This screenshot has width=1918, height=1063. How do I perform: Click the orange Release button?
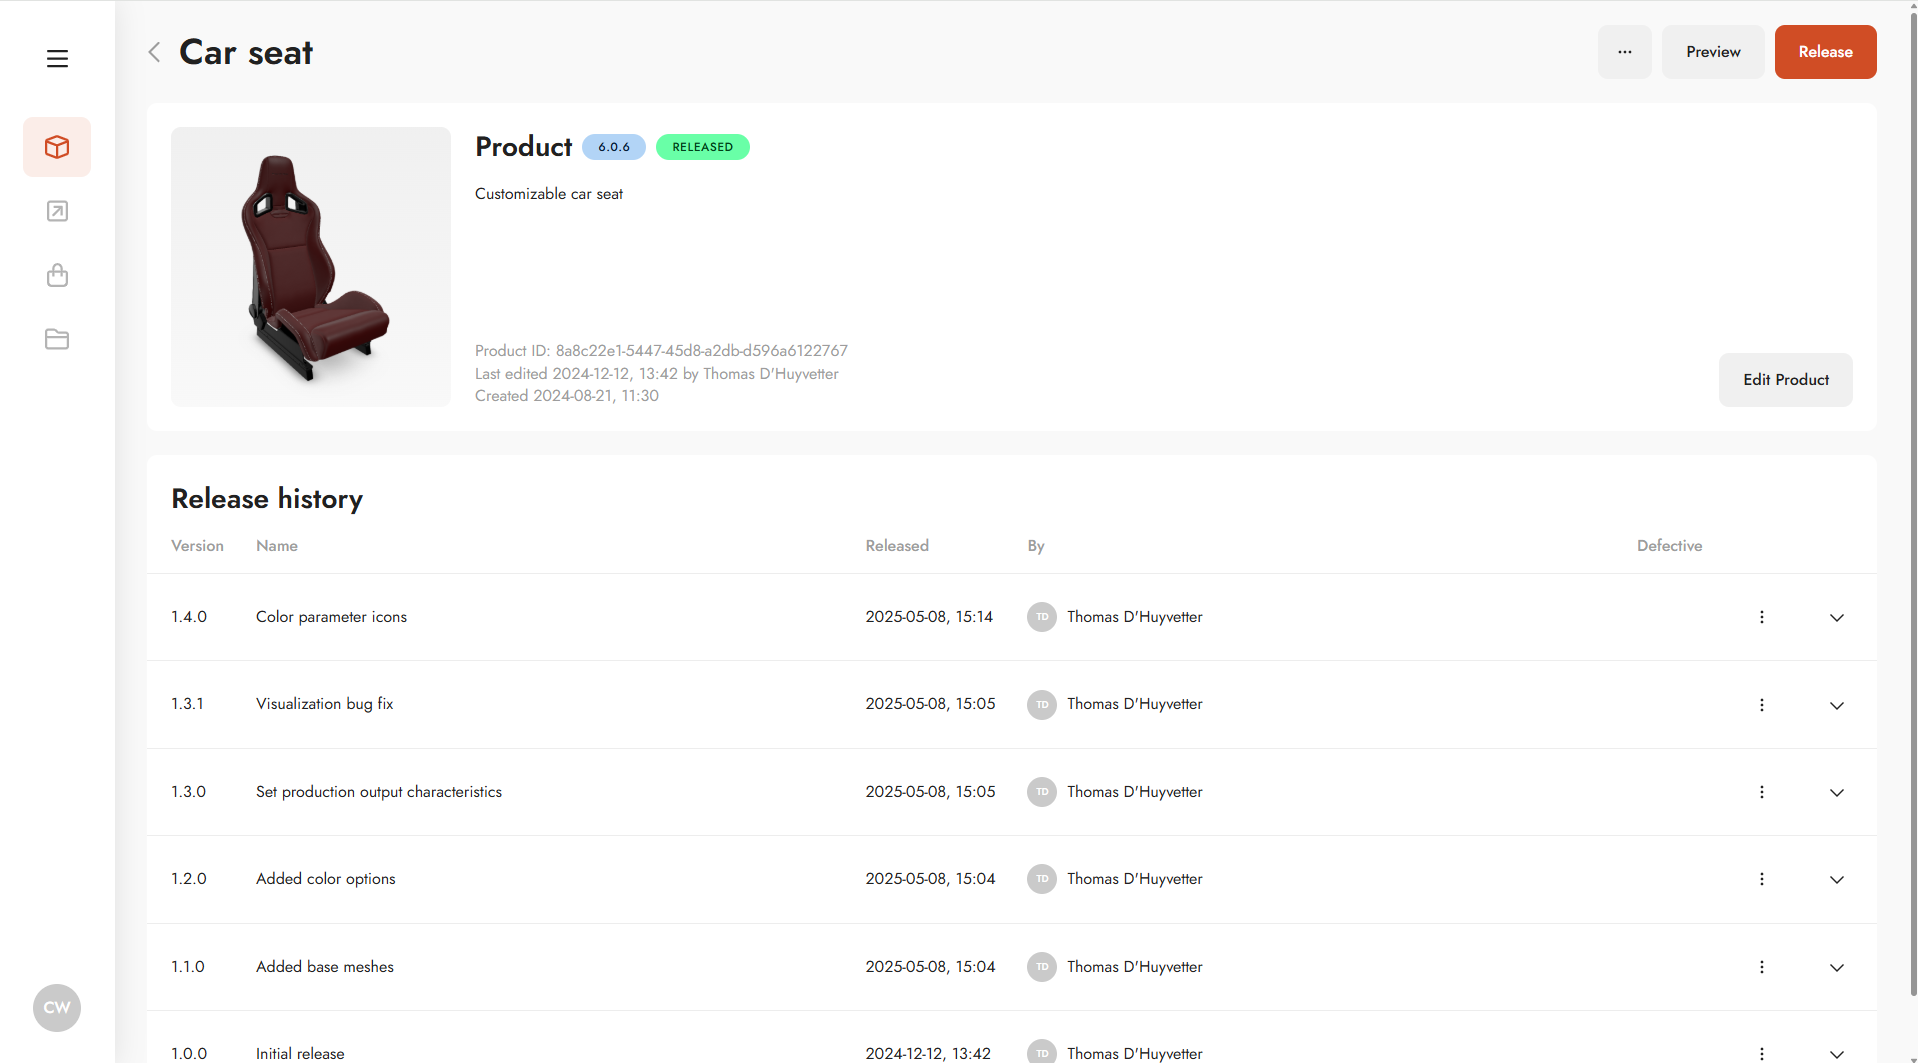point(1825,52)
